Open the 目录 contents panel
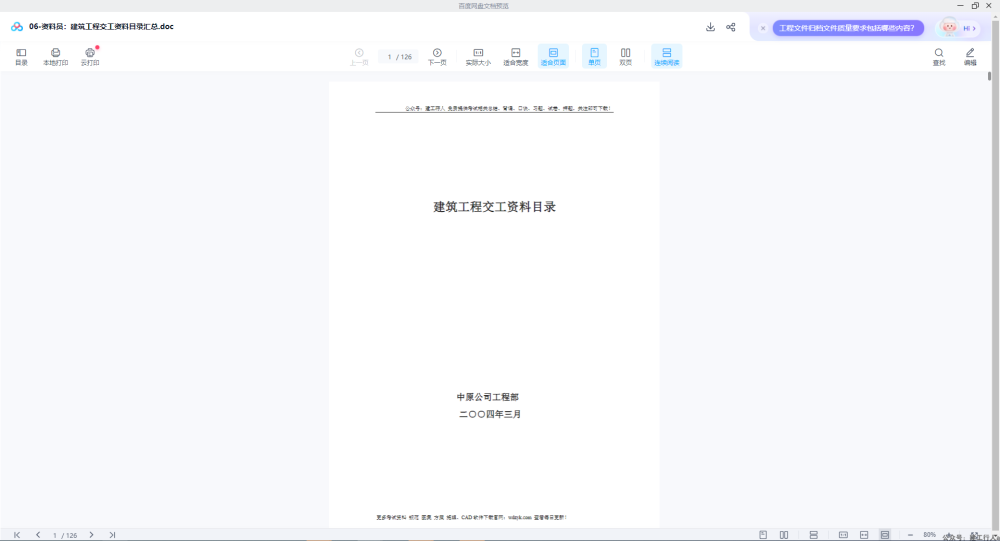The width and height of the screenshot is (1000, 541). (21, 57)
